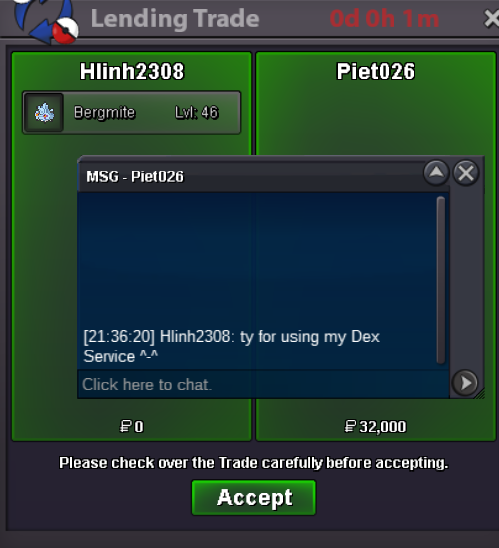Click the MSG - Piet026 title bar
This screenshot has height=548, width=499.
250,176
